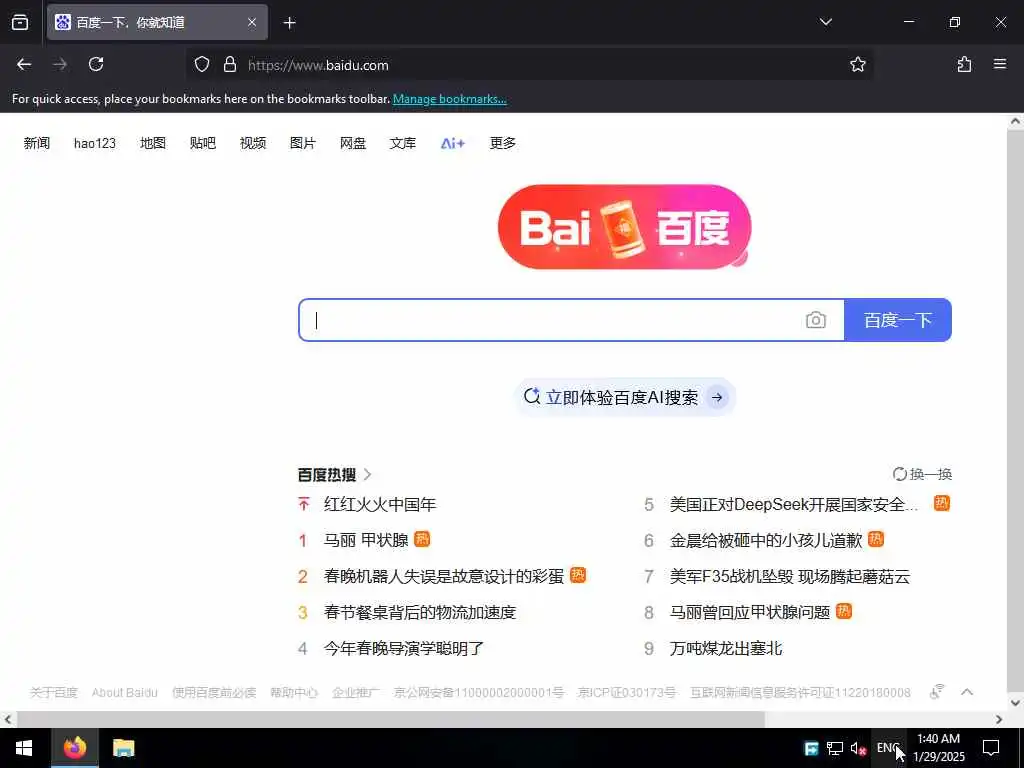Click the accessibility icon in footer
This screenshot has width=1024, height=768.
(x=937, y=692)
